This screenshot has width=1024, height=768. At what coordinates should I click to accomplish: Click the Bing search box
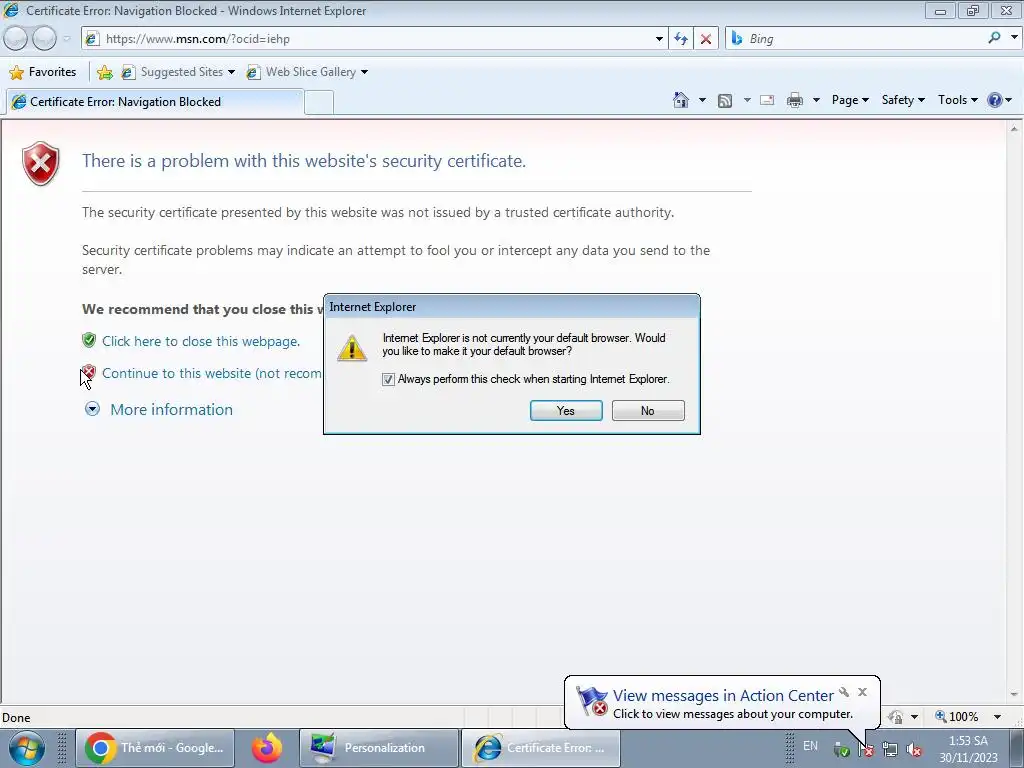pyautogui.click(x=863, y=39)
